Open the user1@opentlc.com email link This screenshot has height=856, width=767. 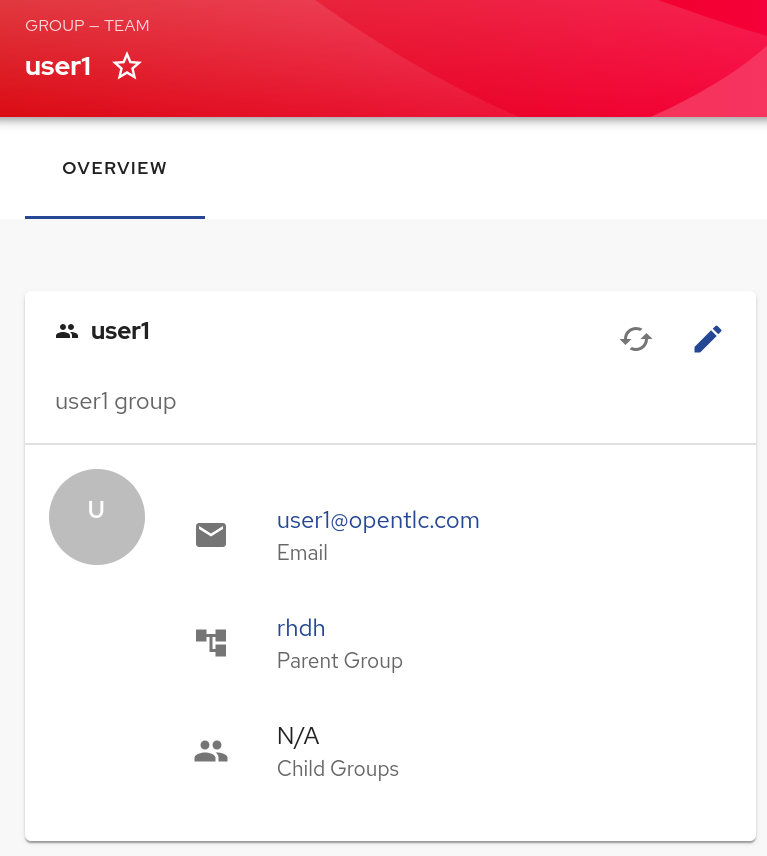point(378,520)
